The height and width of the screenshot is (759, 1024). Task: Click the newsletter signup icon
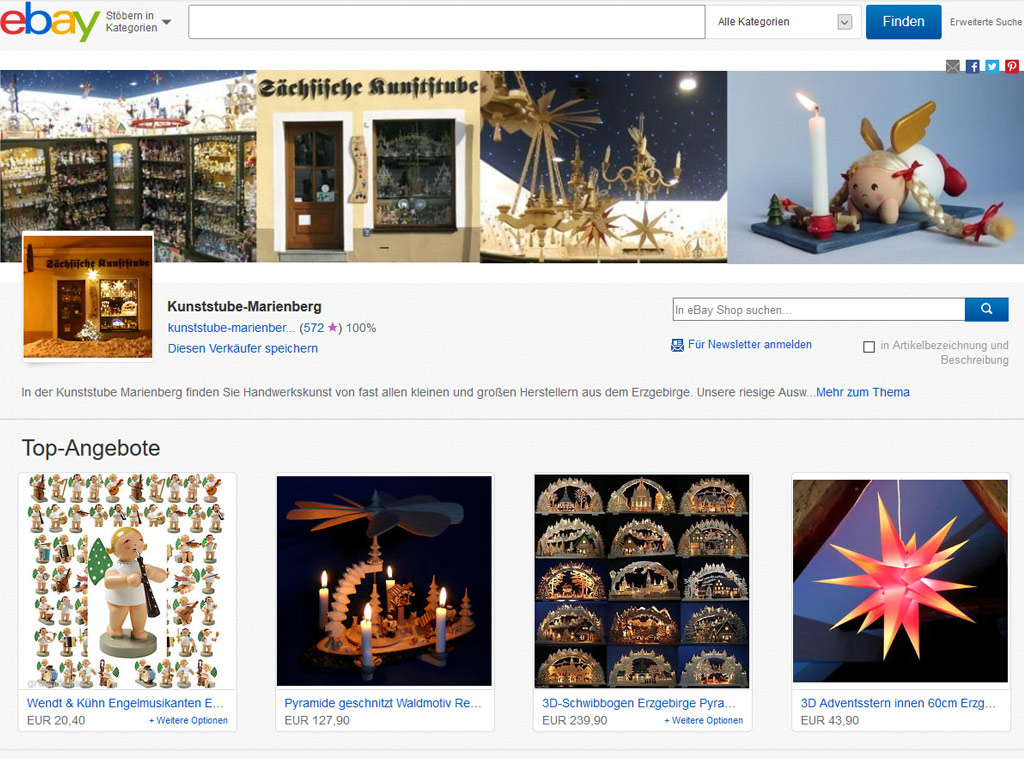tap(677, 345)
